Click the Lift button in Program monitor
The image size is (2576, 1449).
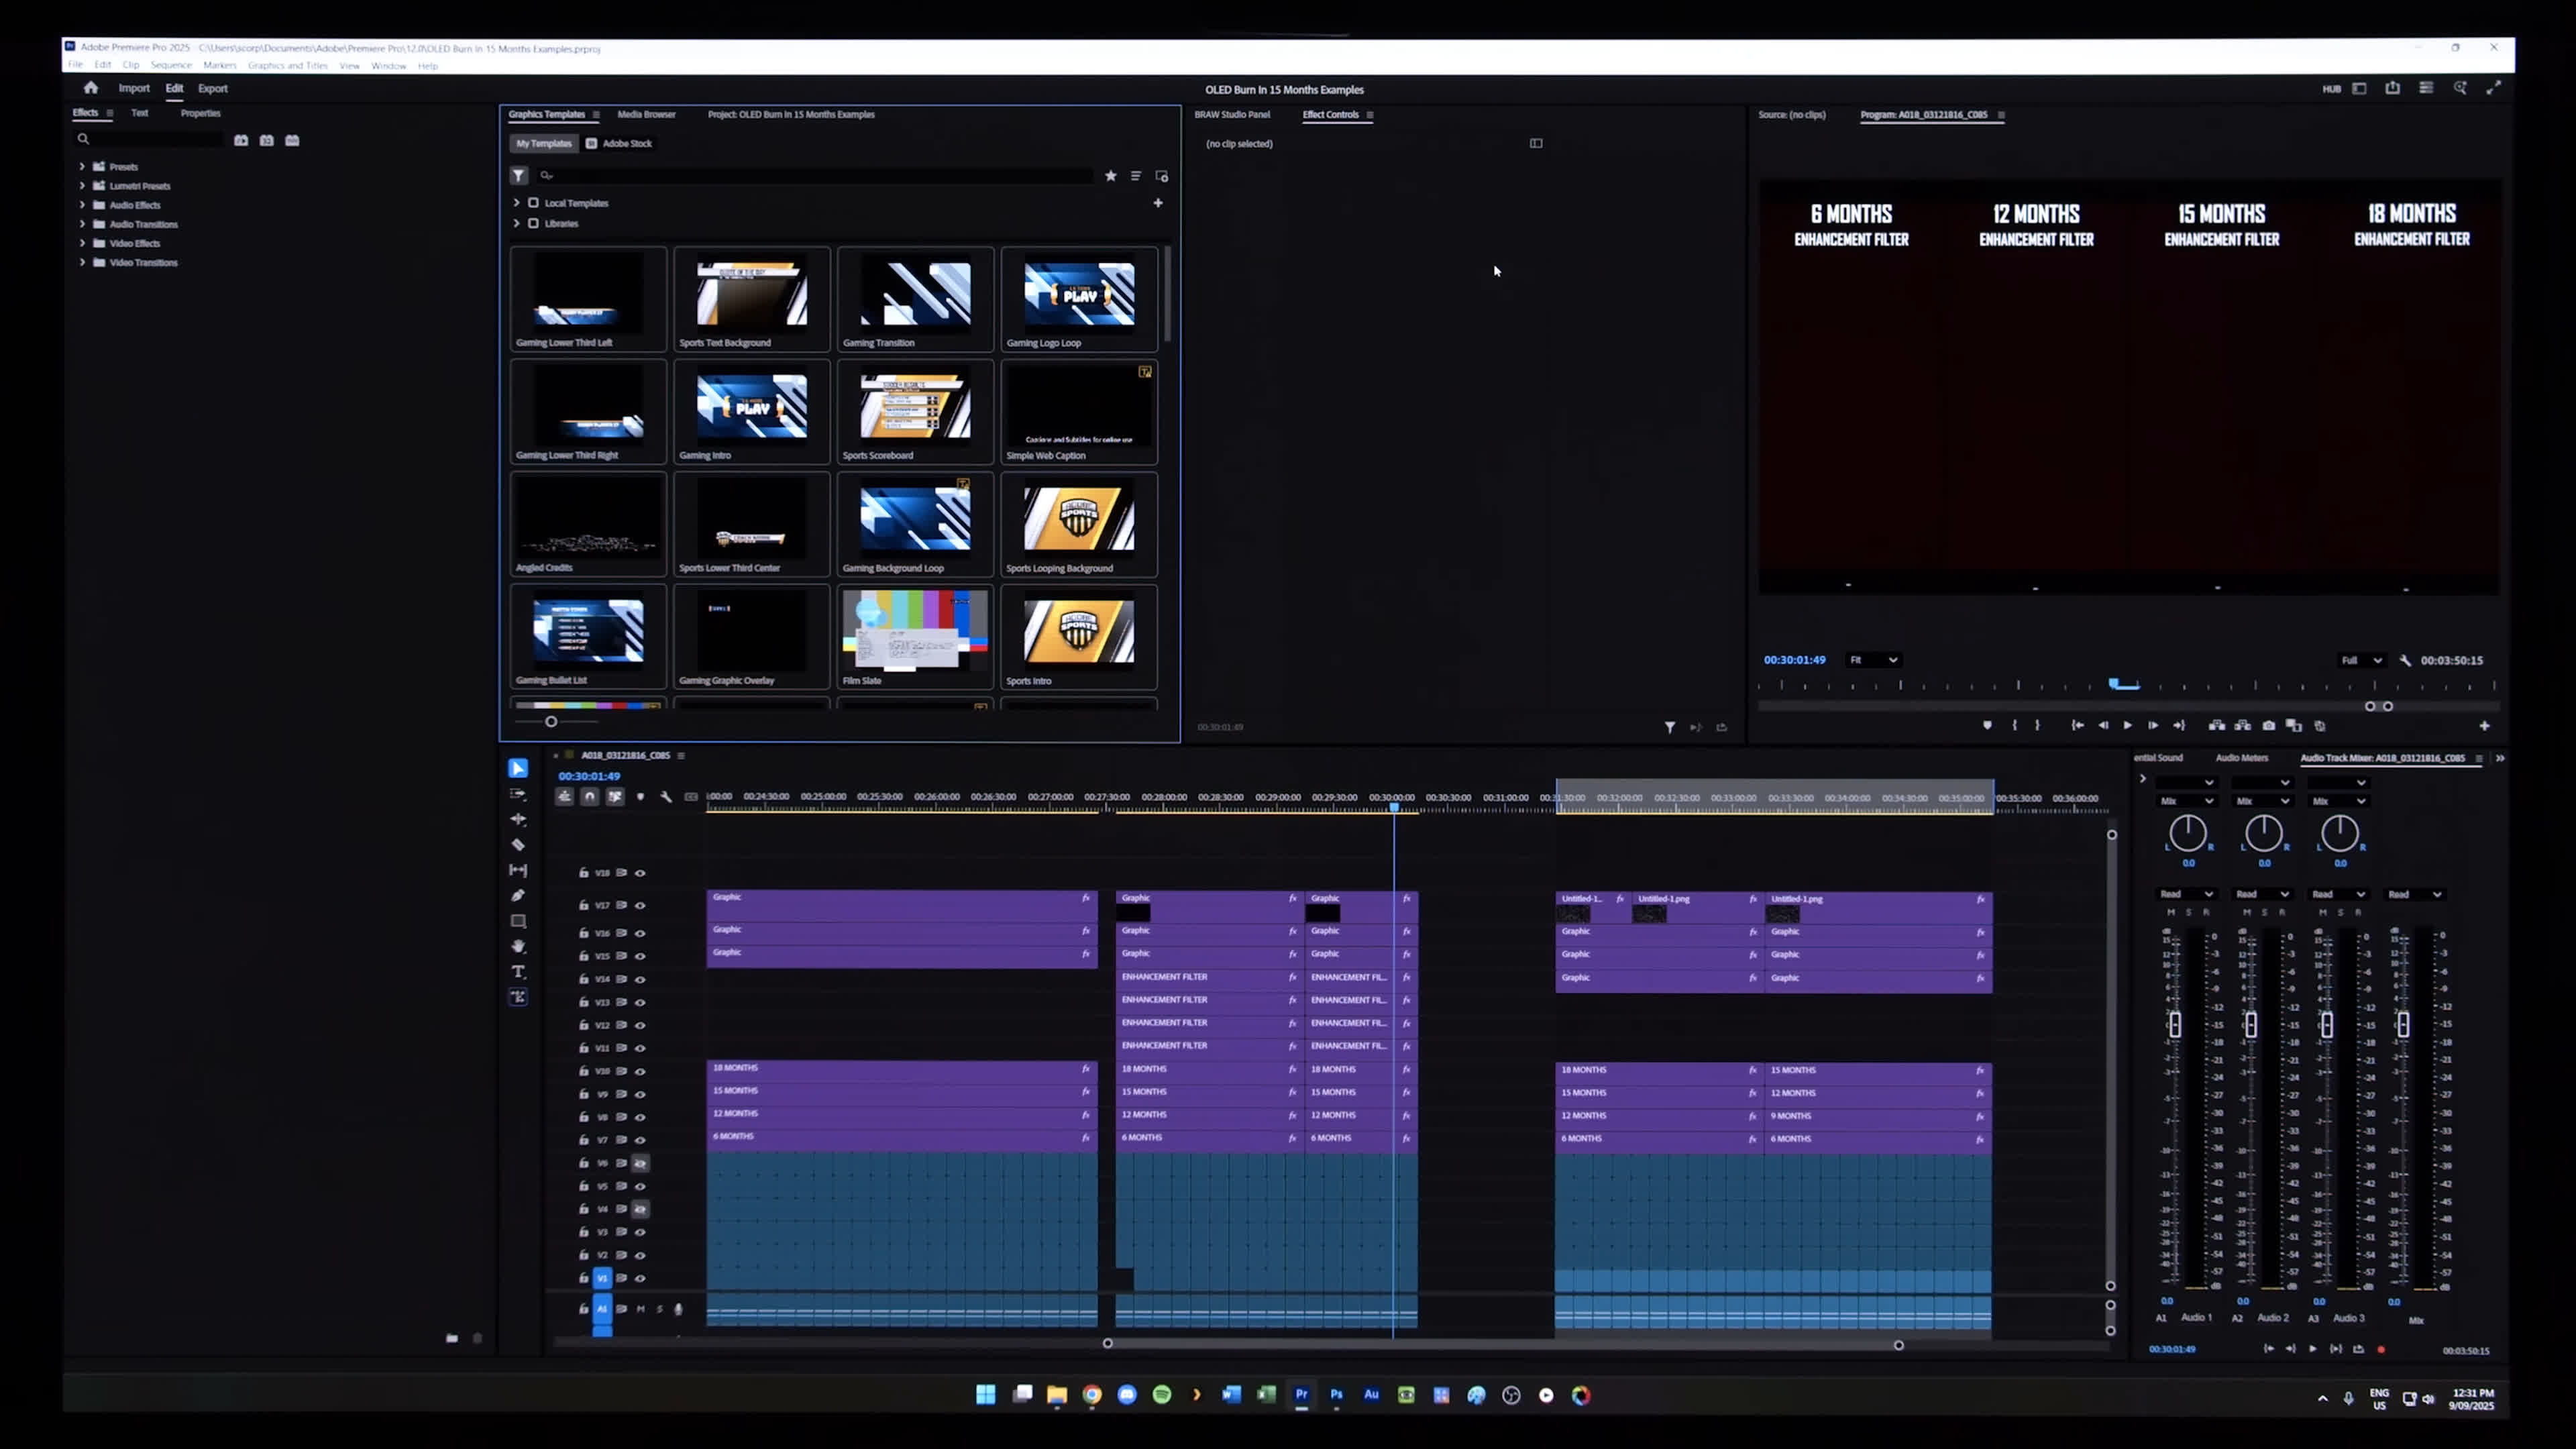pos(2217,726)
